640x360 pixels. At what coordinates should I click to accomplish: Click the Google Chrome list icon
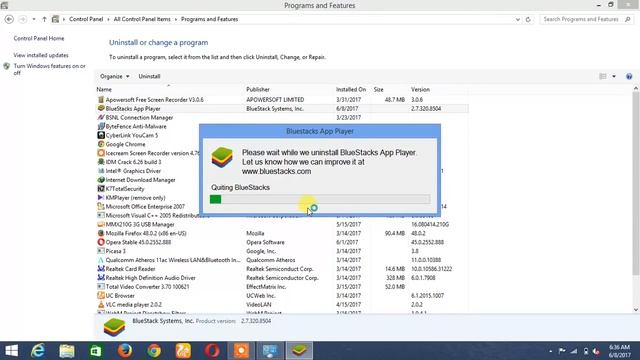click(101, 144)
